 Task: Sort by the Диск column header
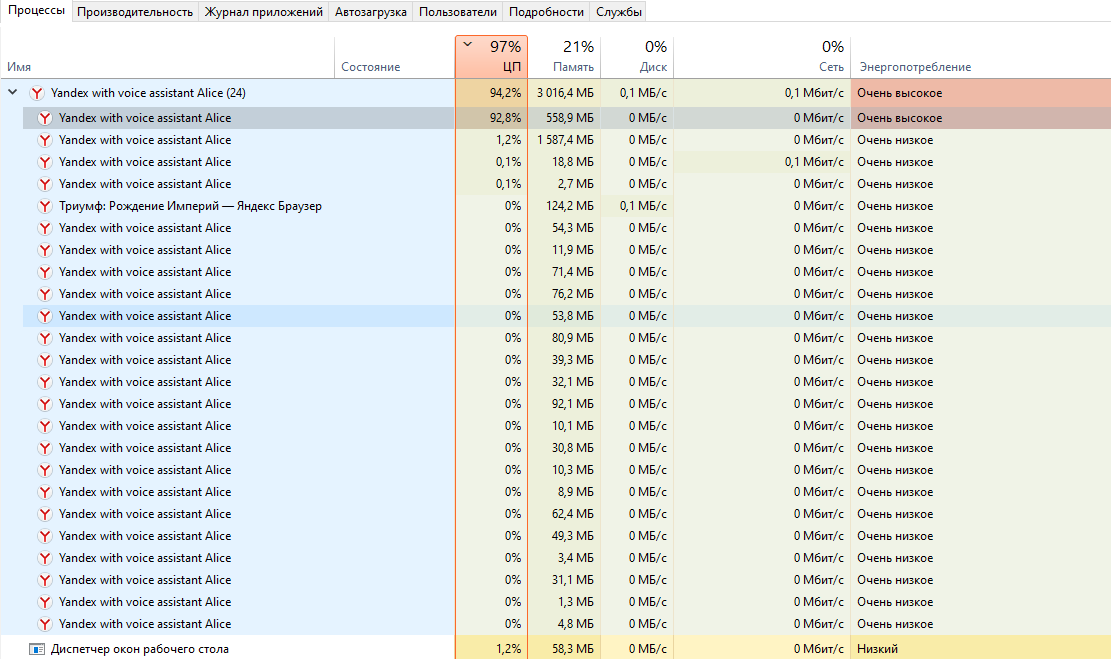coord(637,57)
